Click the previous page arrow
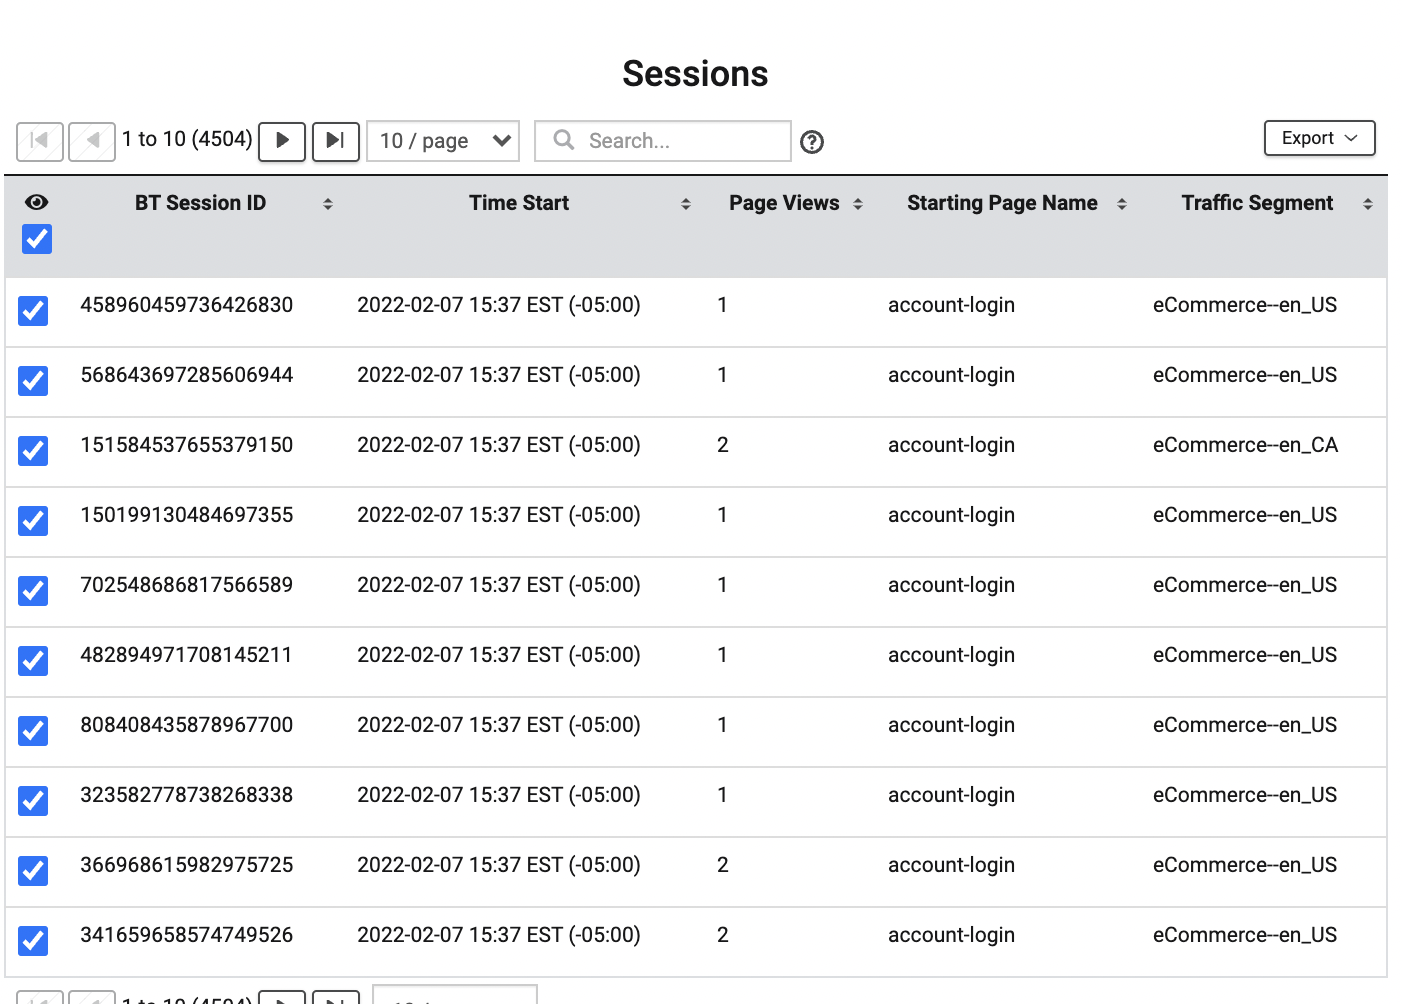 click(x=92, y=141)
